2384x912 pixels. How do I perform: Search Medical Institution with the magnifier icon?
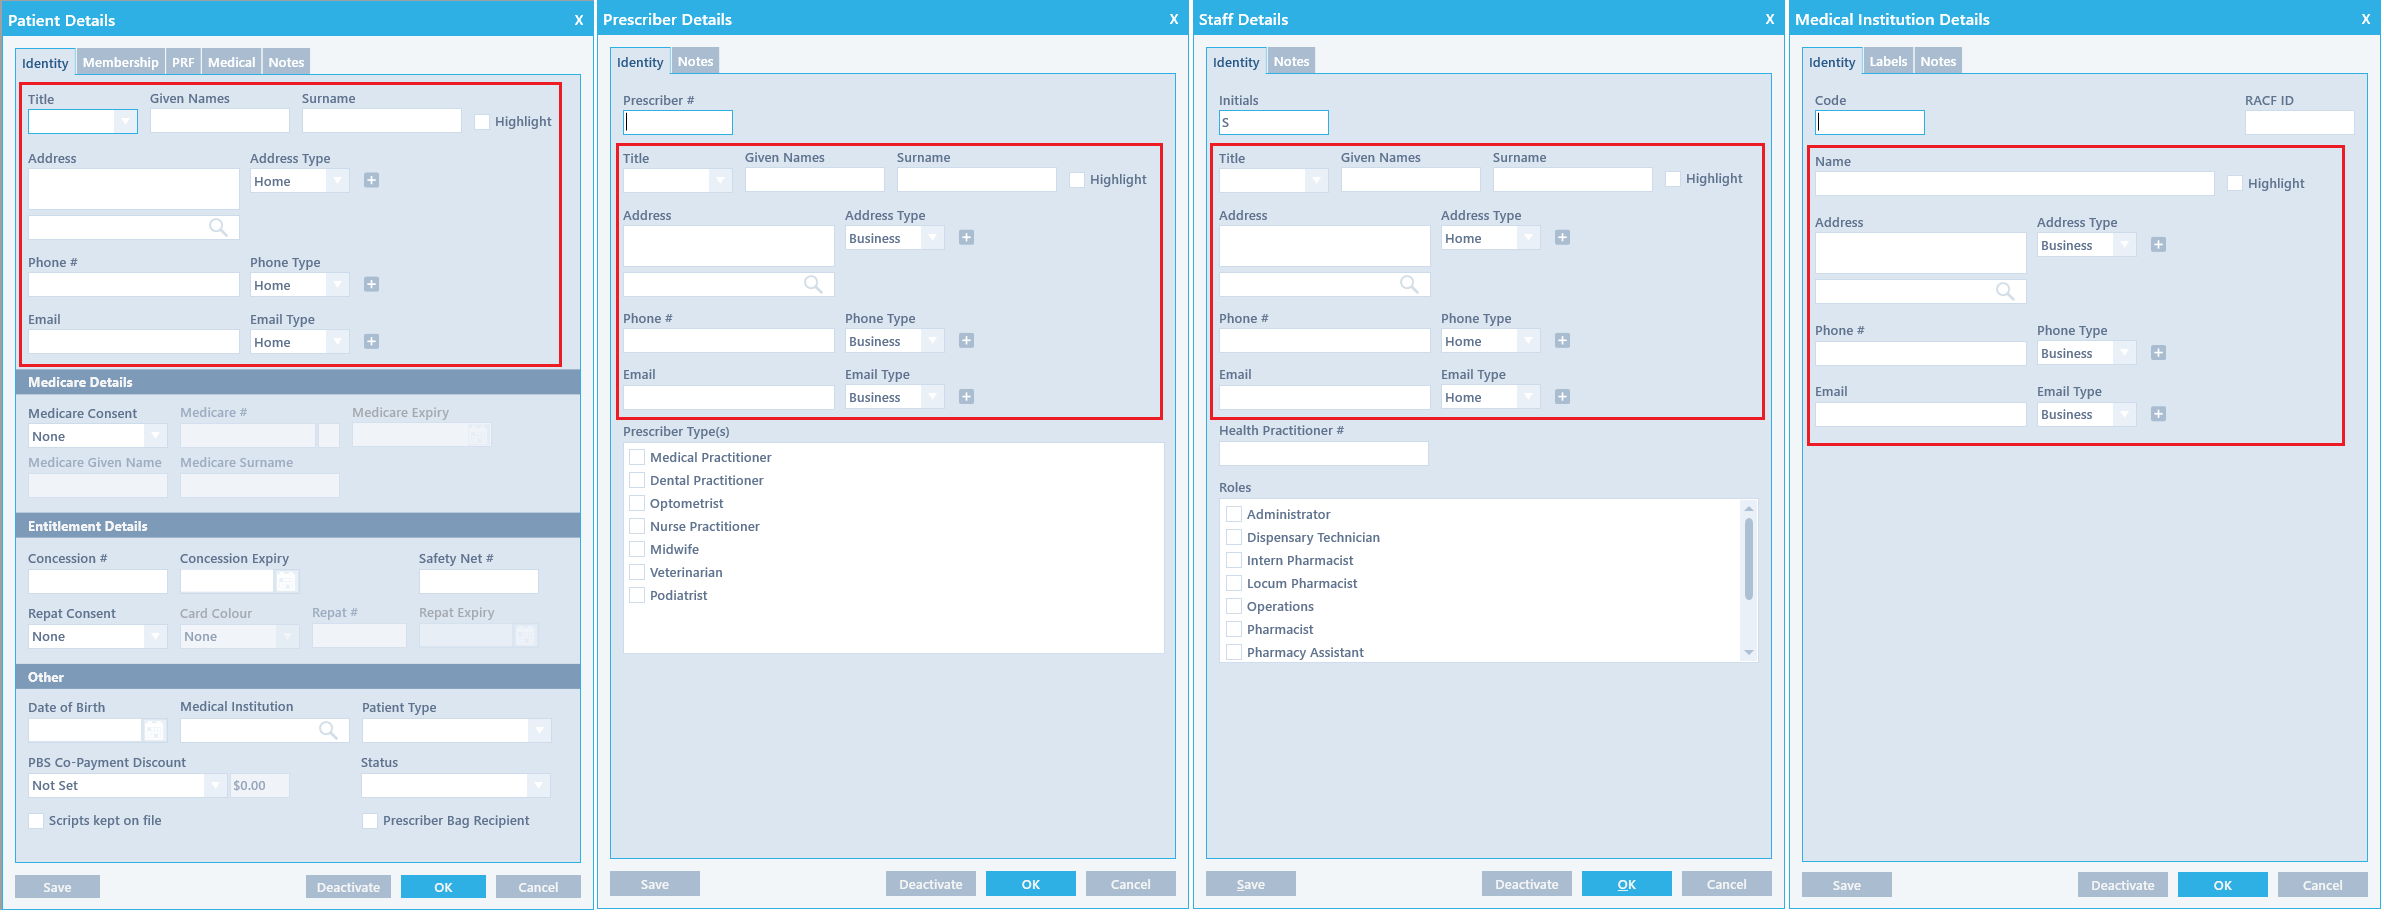[328, 731]
